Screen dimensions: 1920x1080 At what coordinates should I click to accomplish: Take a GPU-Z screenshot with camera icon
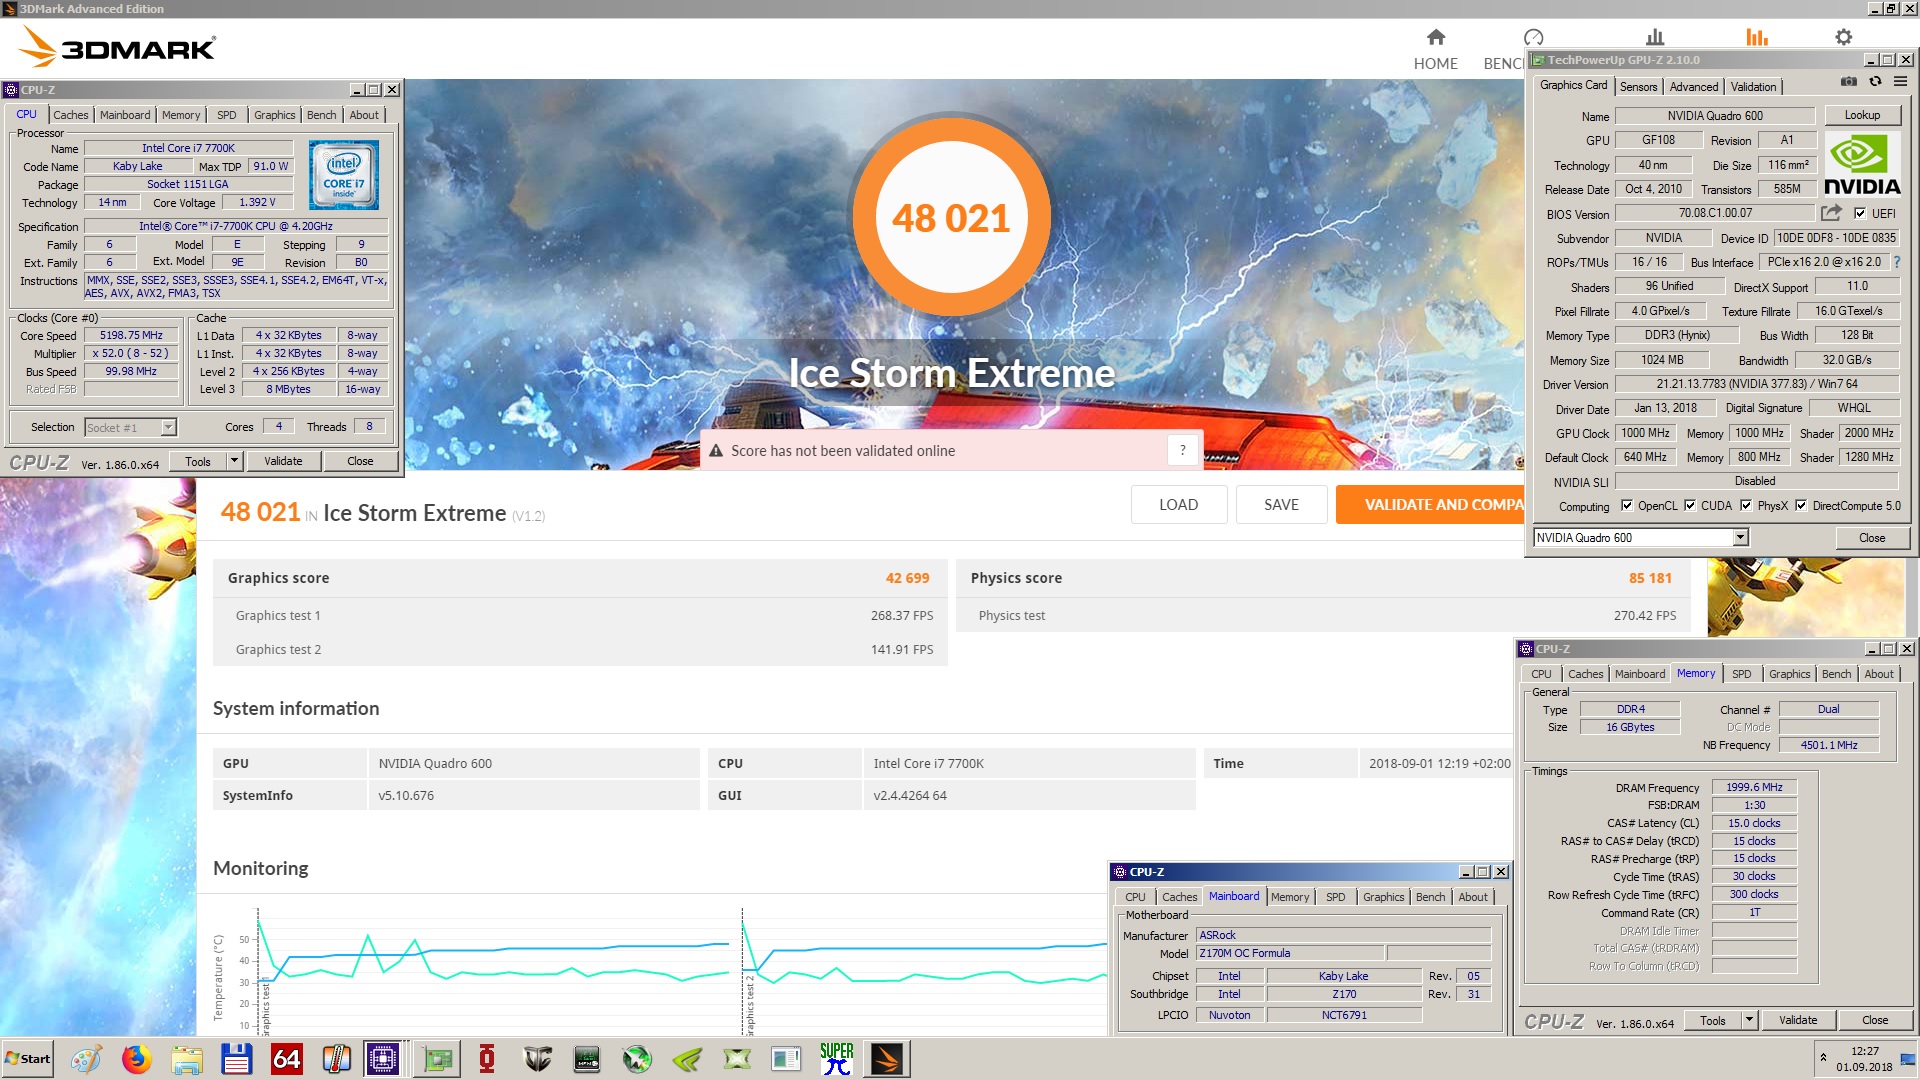(x=1849, y=82)
